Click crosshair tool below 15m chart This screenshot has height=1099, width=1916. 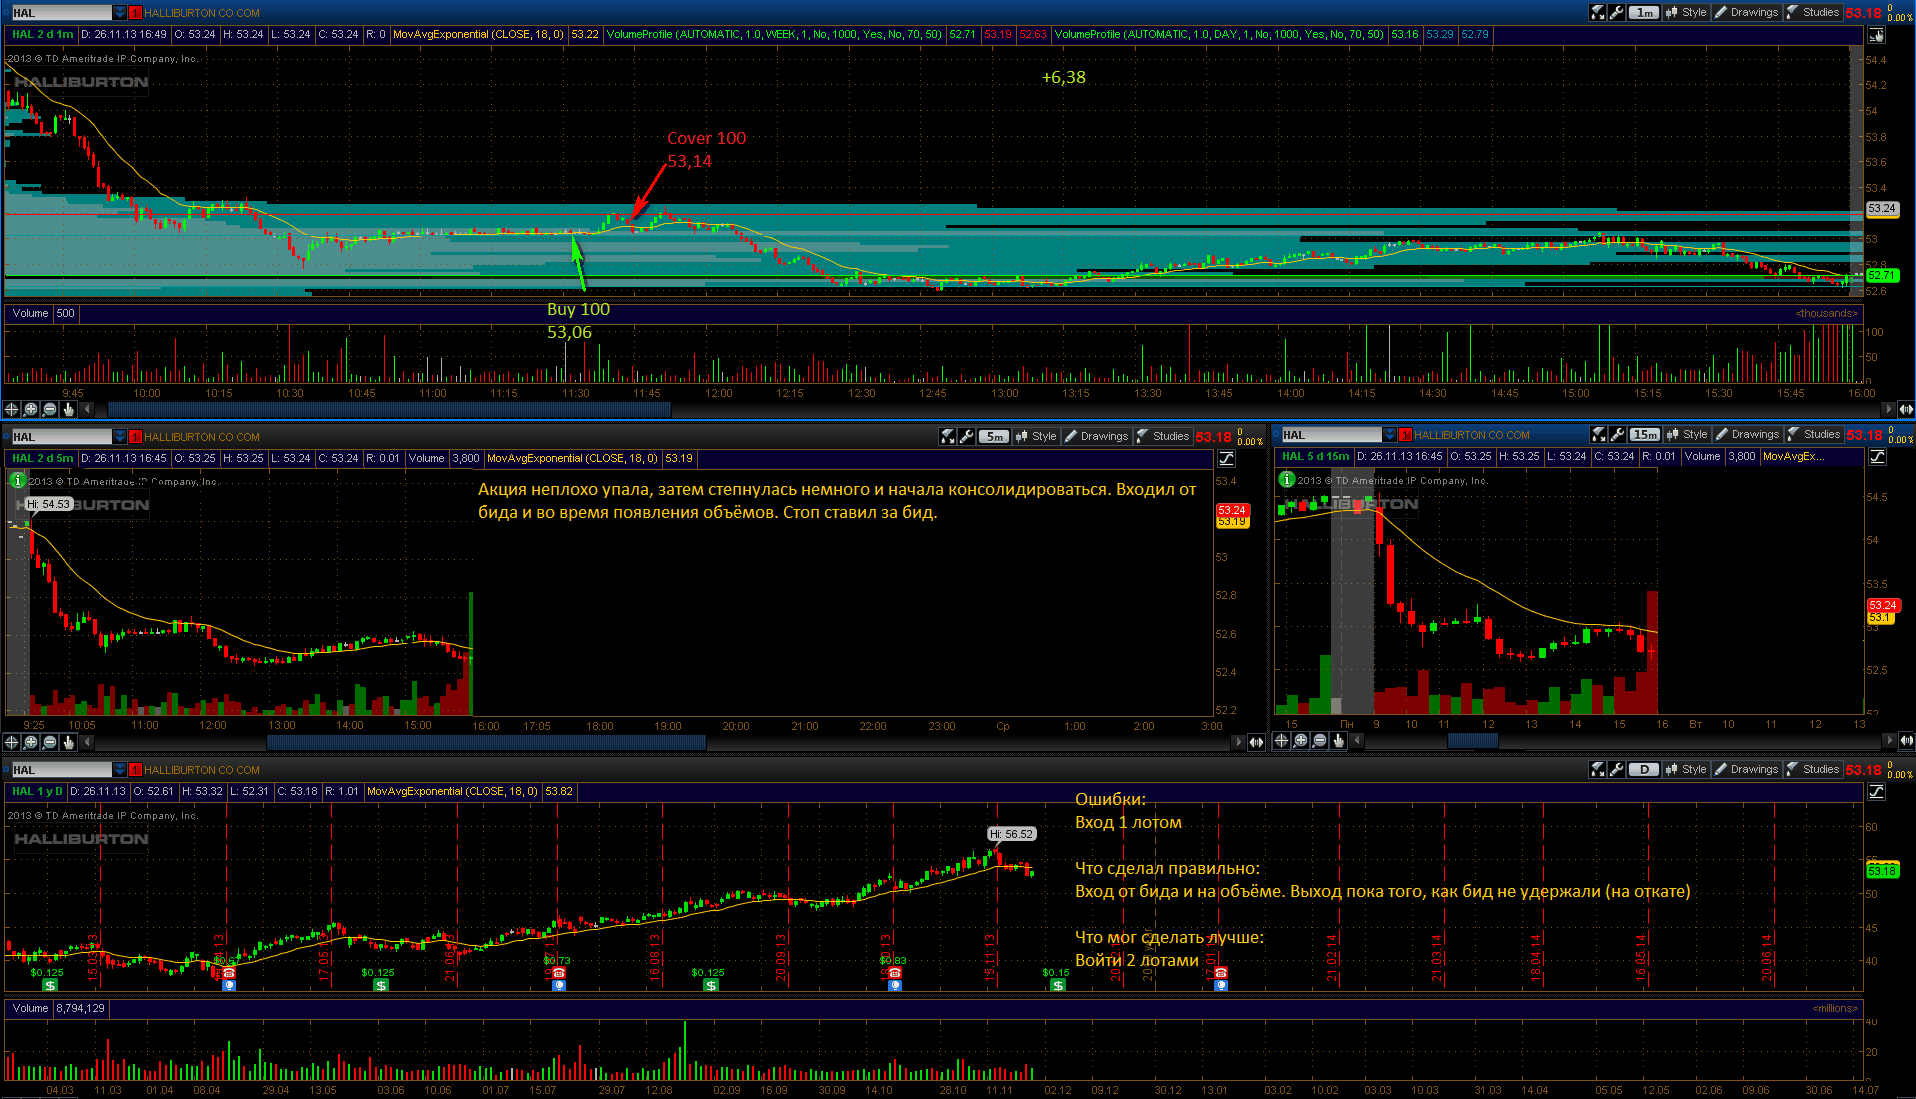click(1282, 741)
